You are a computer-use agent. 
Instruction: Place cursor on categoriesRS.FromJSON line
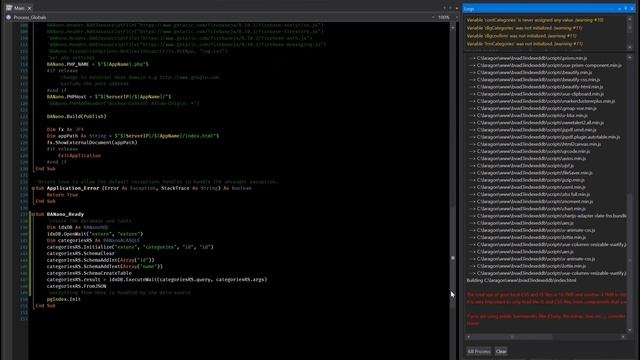pyautogui.click(x=76, y=286)
